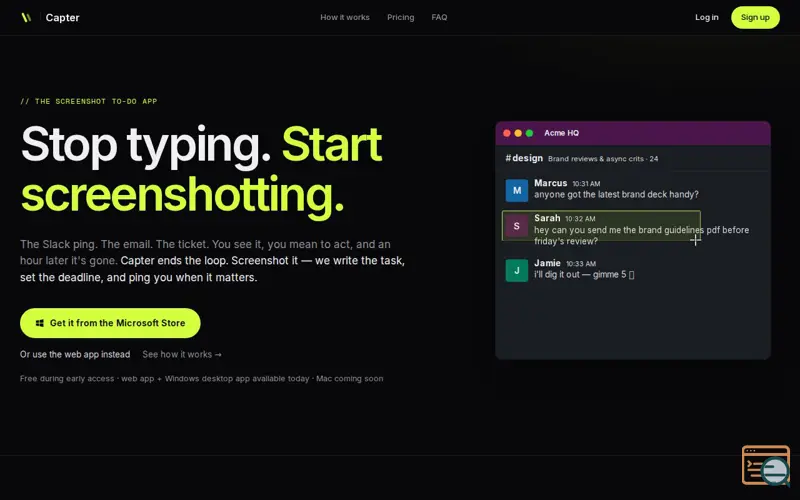Click the yellow dot in the Acme HQ window
The image size is (800, 500).
click(x=518, y=133)
